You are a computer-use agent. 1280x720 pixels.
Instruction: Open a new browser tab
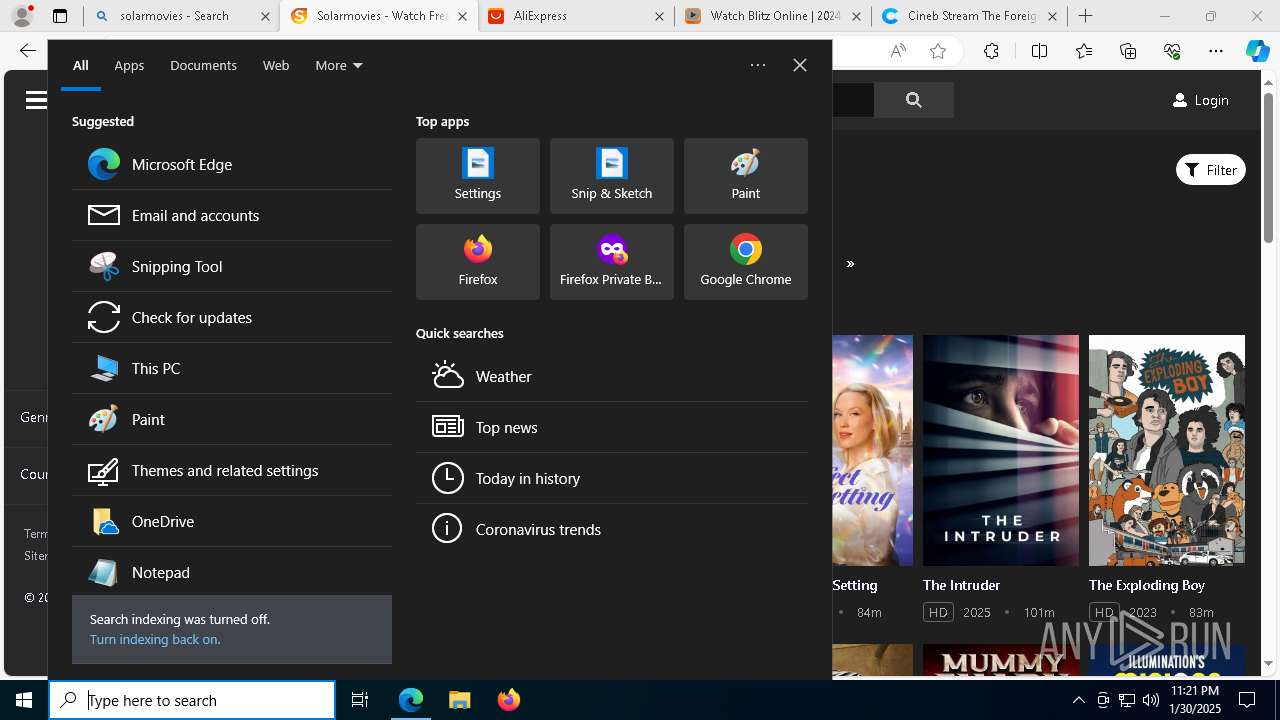tap(1086, 16)
